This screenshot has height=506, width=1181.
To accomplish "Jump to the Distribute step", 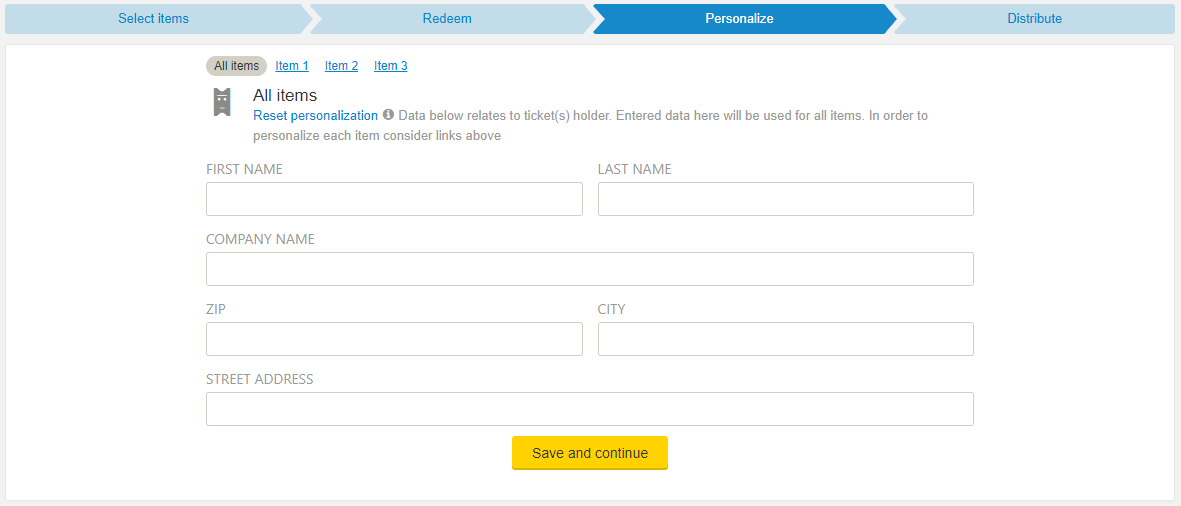I will coord(1035,19).
